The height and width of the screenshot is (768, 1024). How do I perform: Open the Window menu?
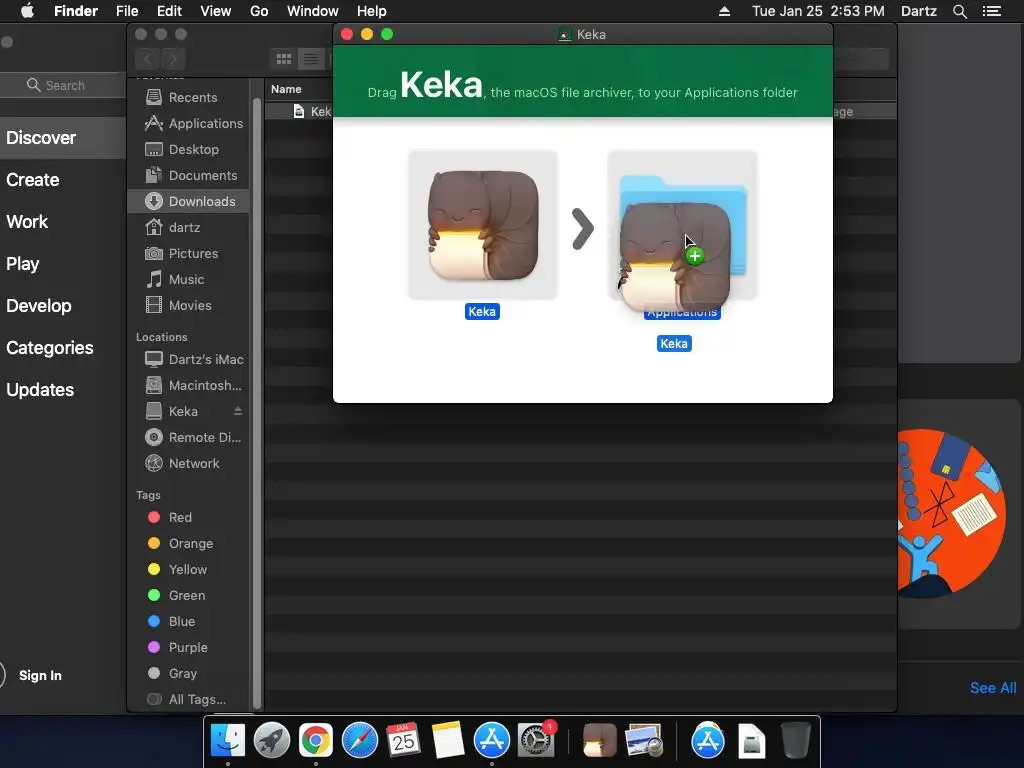(313, 11)
